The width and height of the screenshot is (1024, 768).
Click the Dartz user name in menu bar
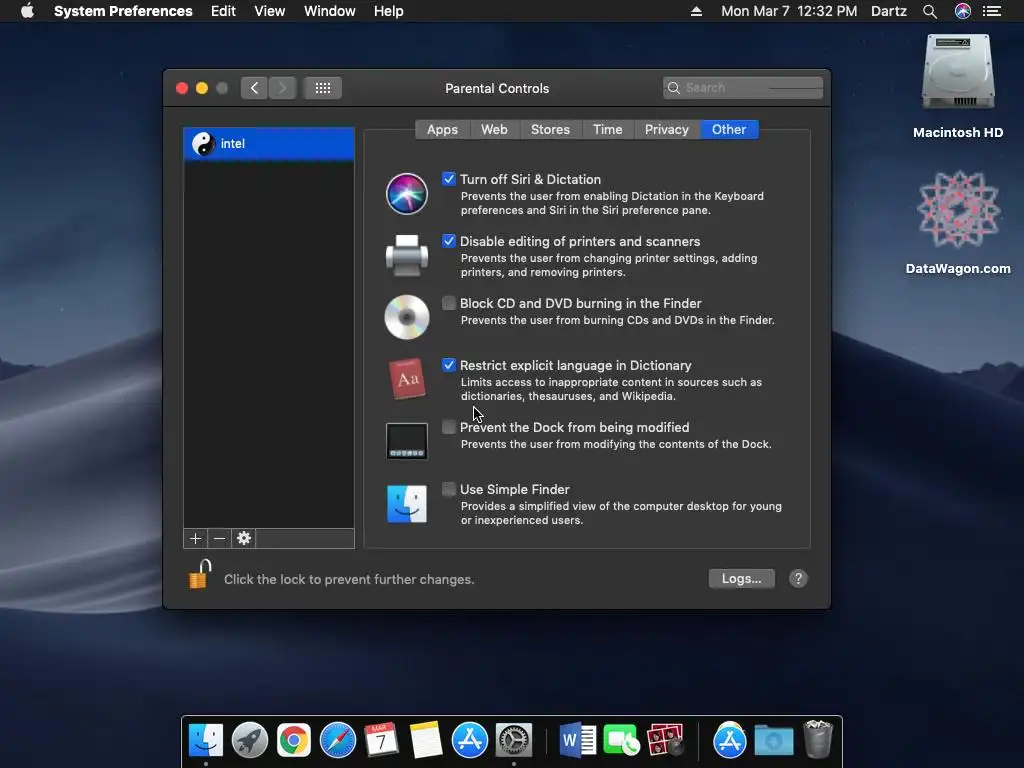click(889, 11)
